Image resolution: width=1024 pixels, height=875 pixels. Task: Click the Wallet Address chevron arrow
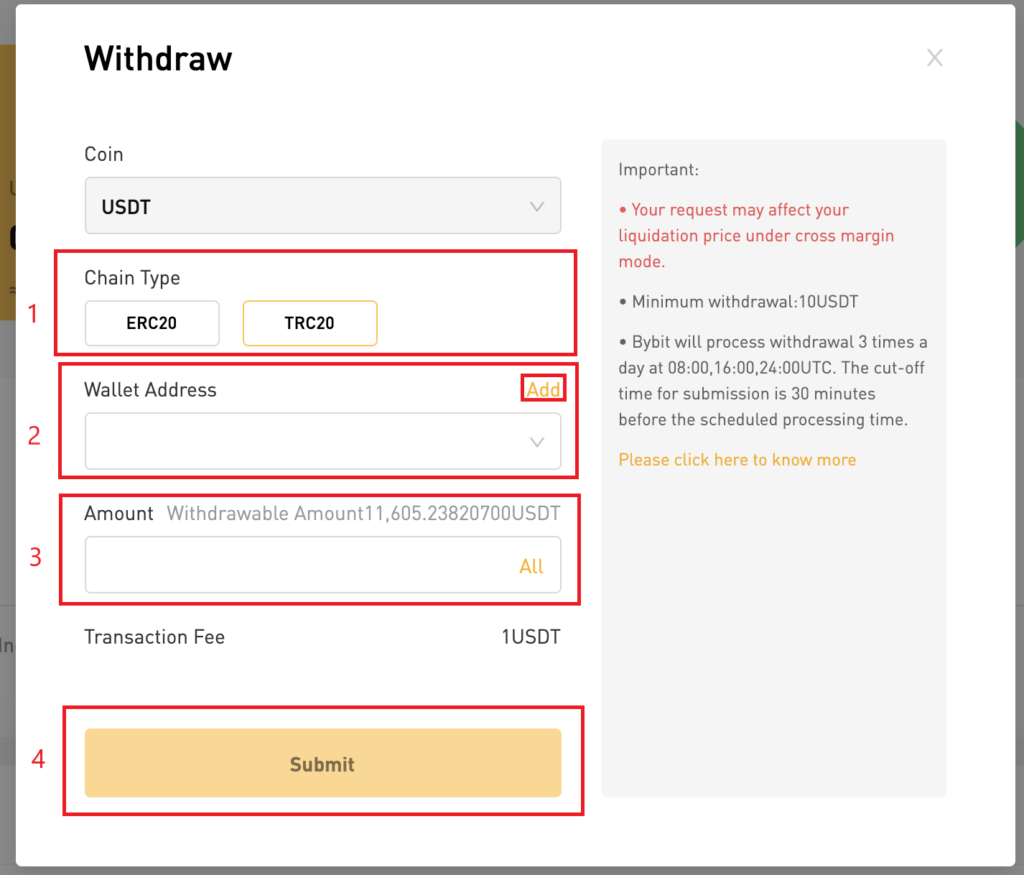click(537, 442)
